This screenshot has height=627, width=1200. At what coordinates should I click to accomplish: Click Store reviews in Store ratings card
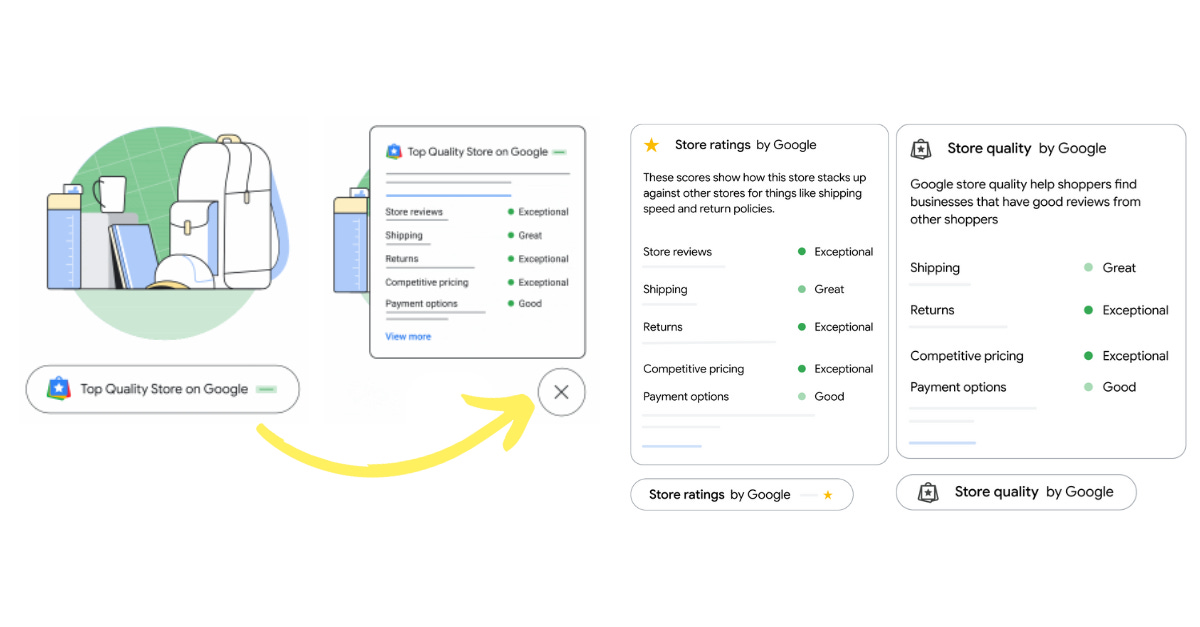[677, 252]
